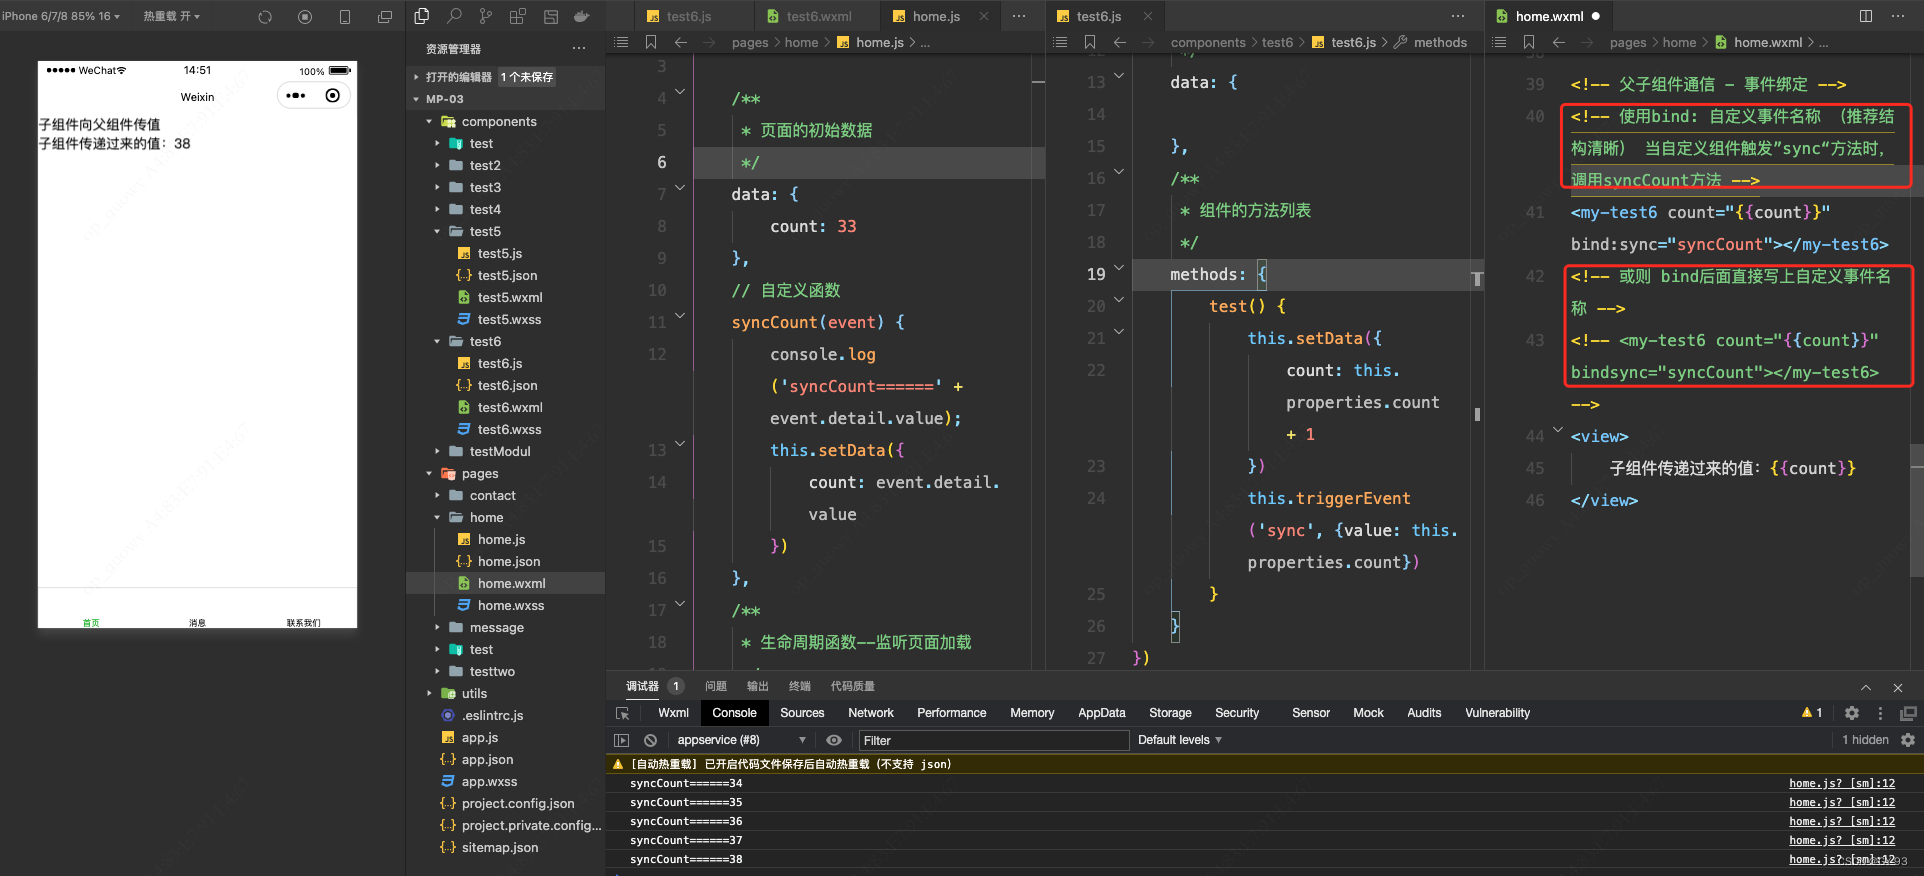The image size is (1924, 876).
Task: Click the refresh simulator icon
Action: click(265, 16)
